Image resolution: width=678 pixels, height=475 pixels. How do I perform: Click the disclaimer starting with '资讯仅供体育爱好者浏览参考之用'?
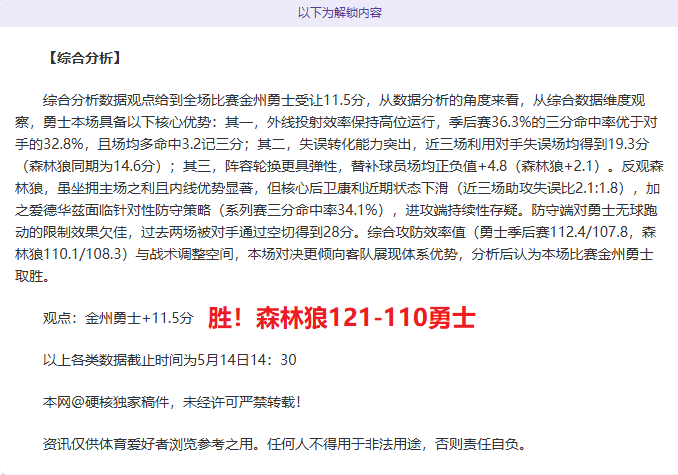[285, 444]
